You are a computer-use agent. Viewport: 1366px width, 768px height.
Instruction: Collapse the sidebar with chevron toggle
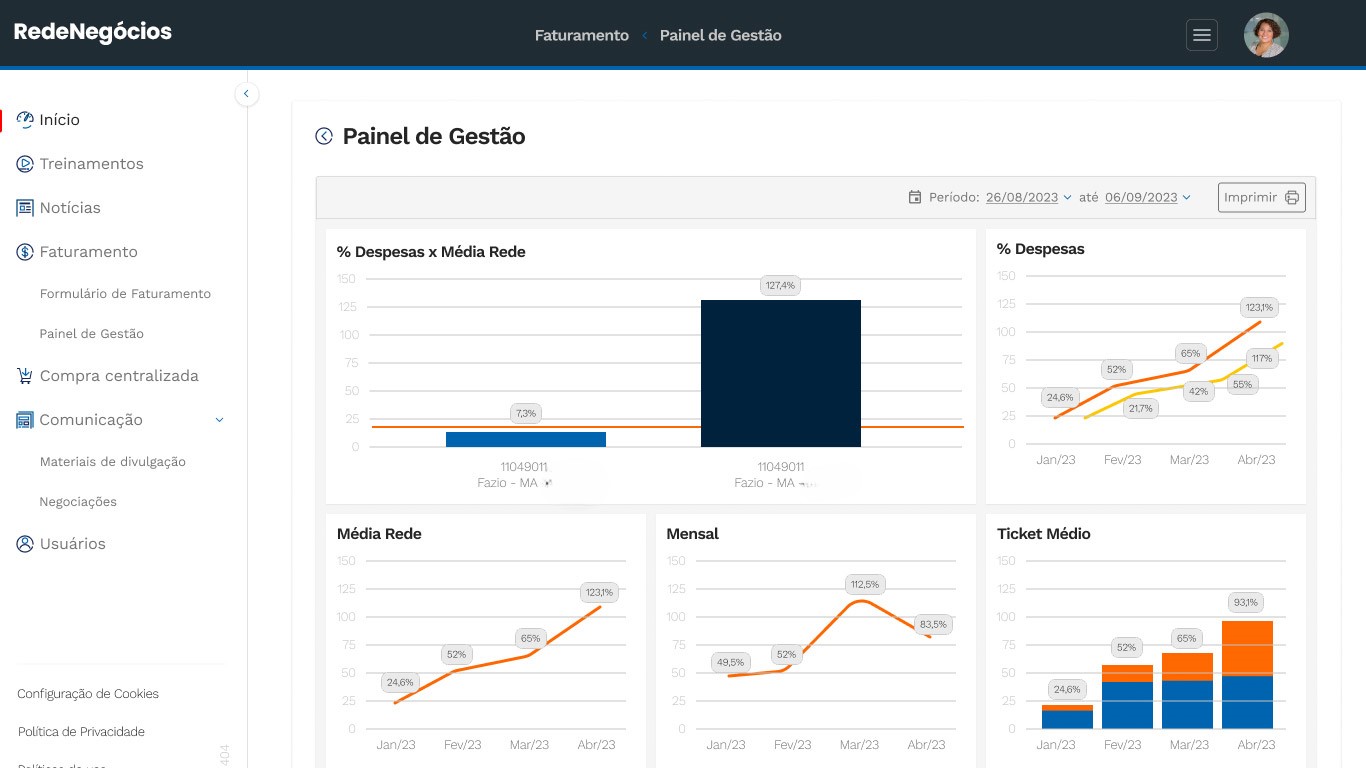tap(246, 94)
